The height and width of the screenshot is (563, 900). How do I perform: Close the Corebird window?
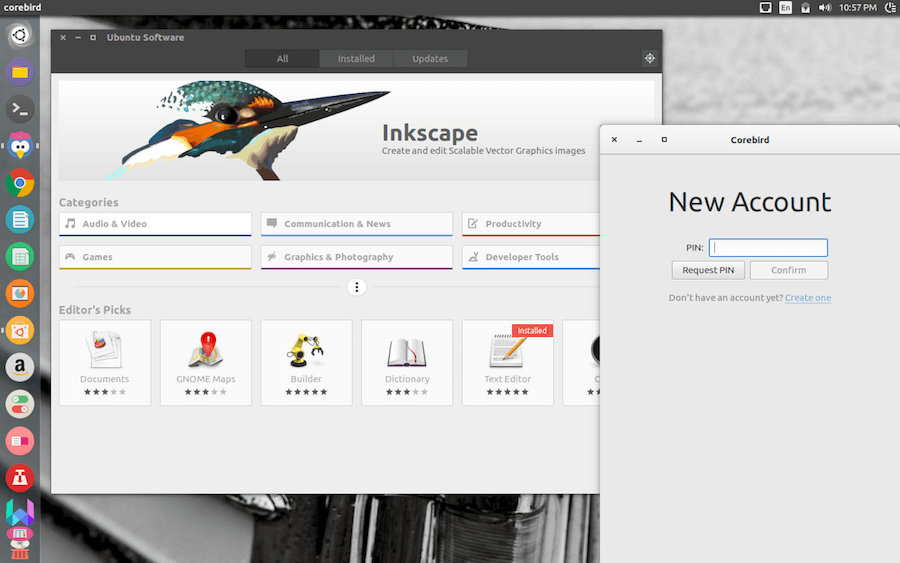tap(614, 139)
